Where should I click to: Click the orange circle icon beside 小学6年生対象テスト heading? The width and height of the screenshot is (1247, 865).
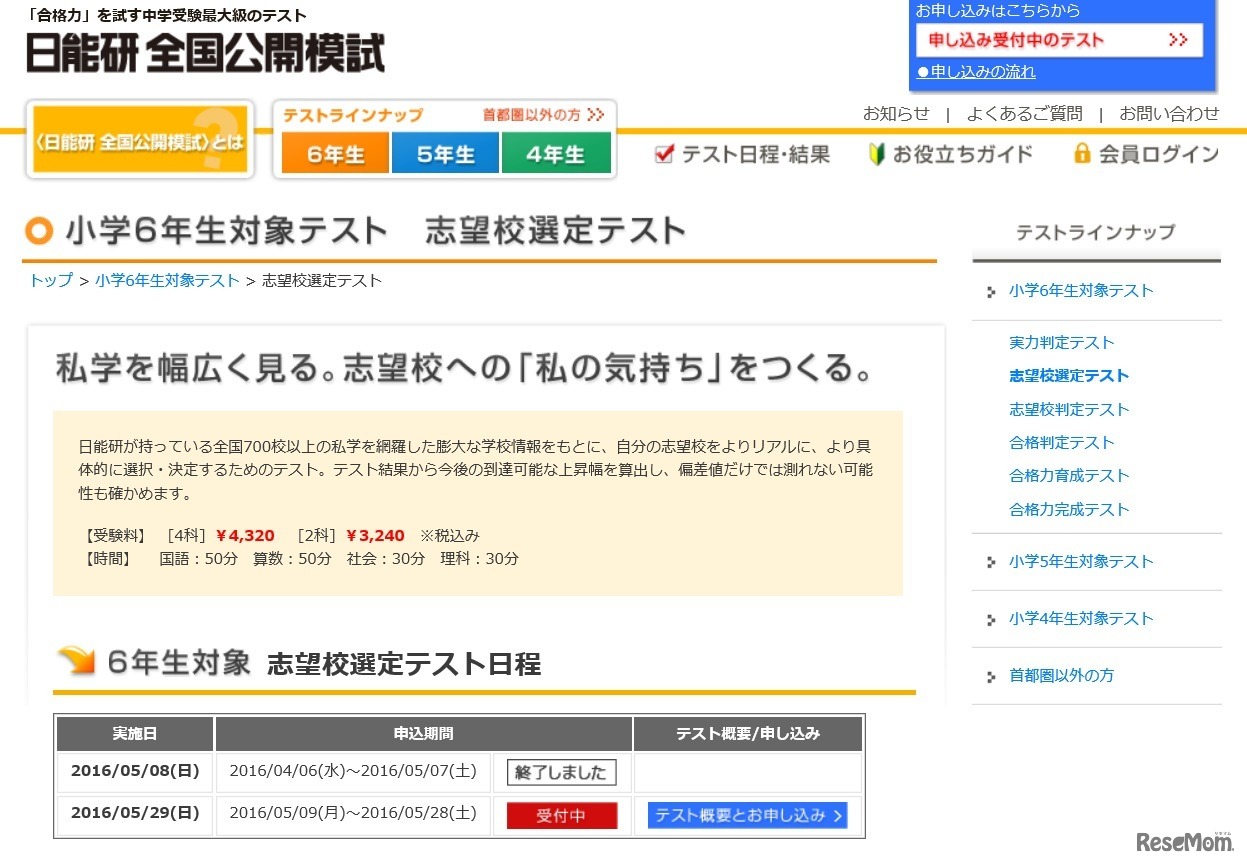click(37, 231)
